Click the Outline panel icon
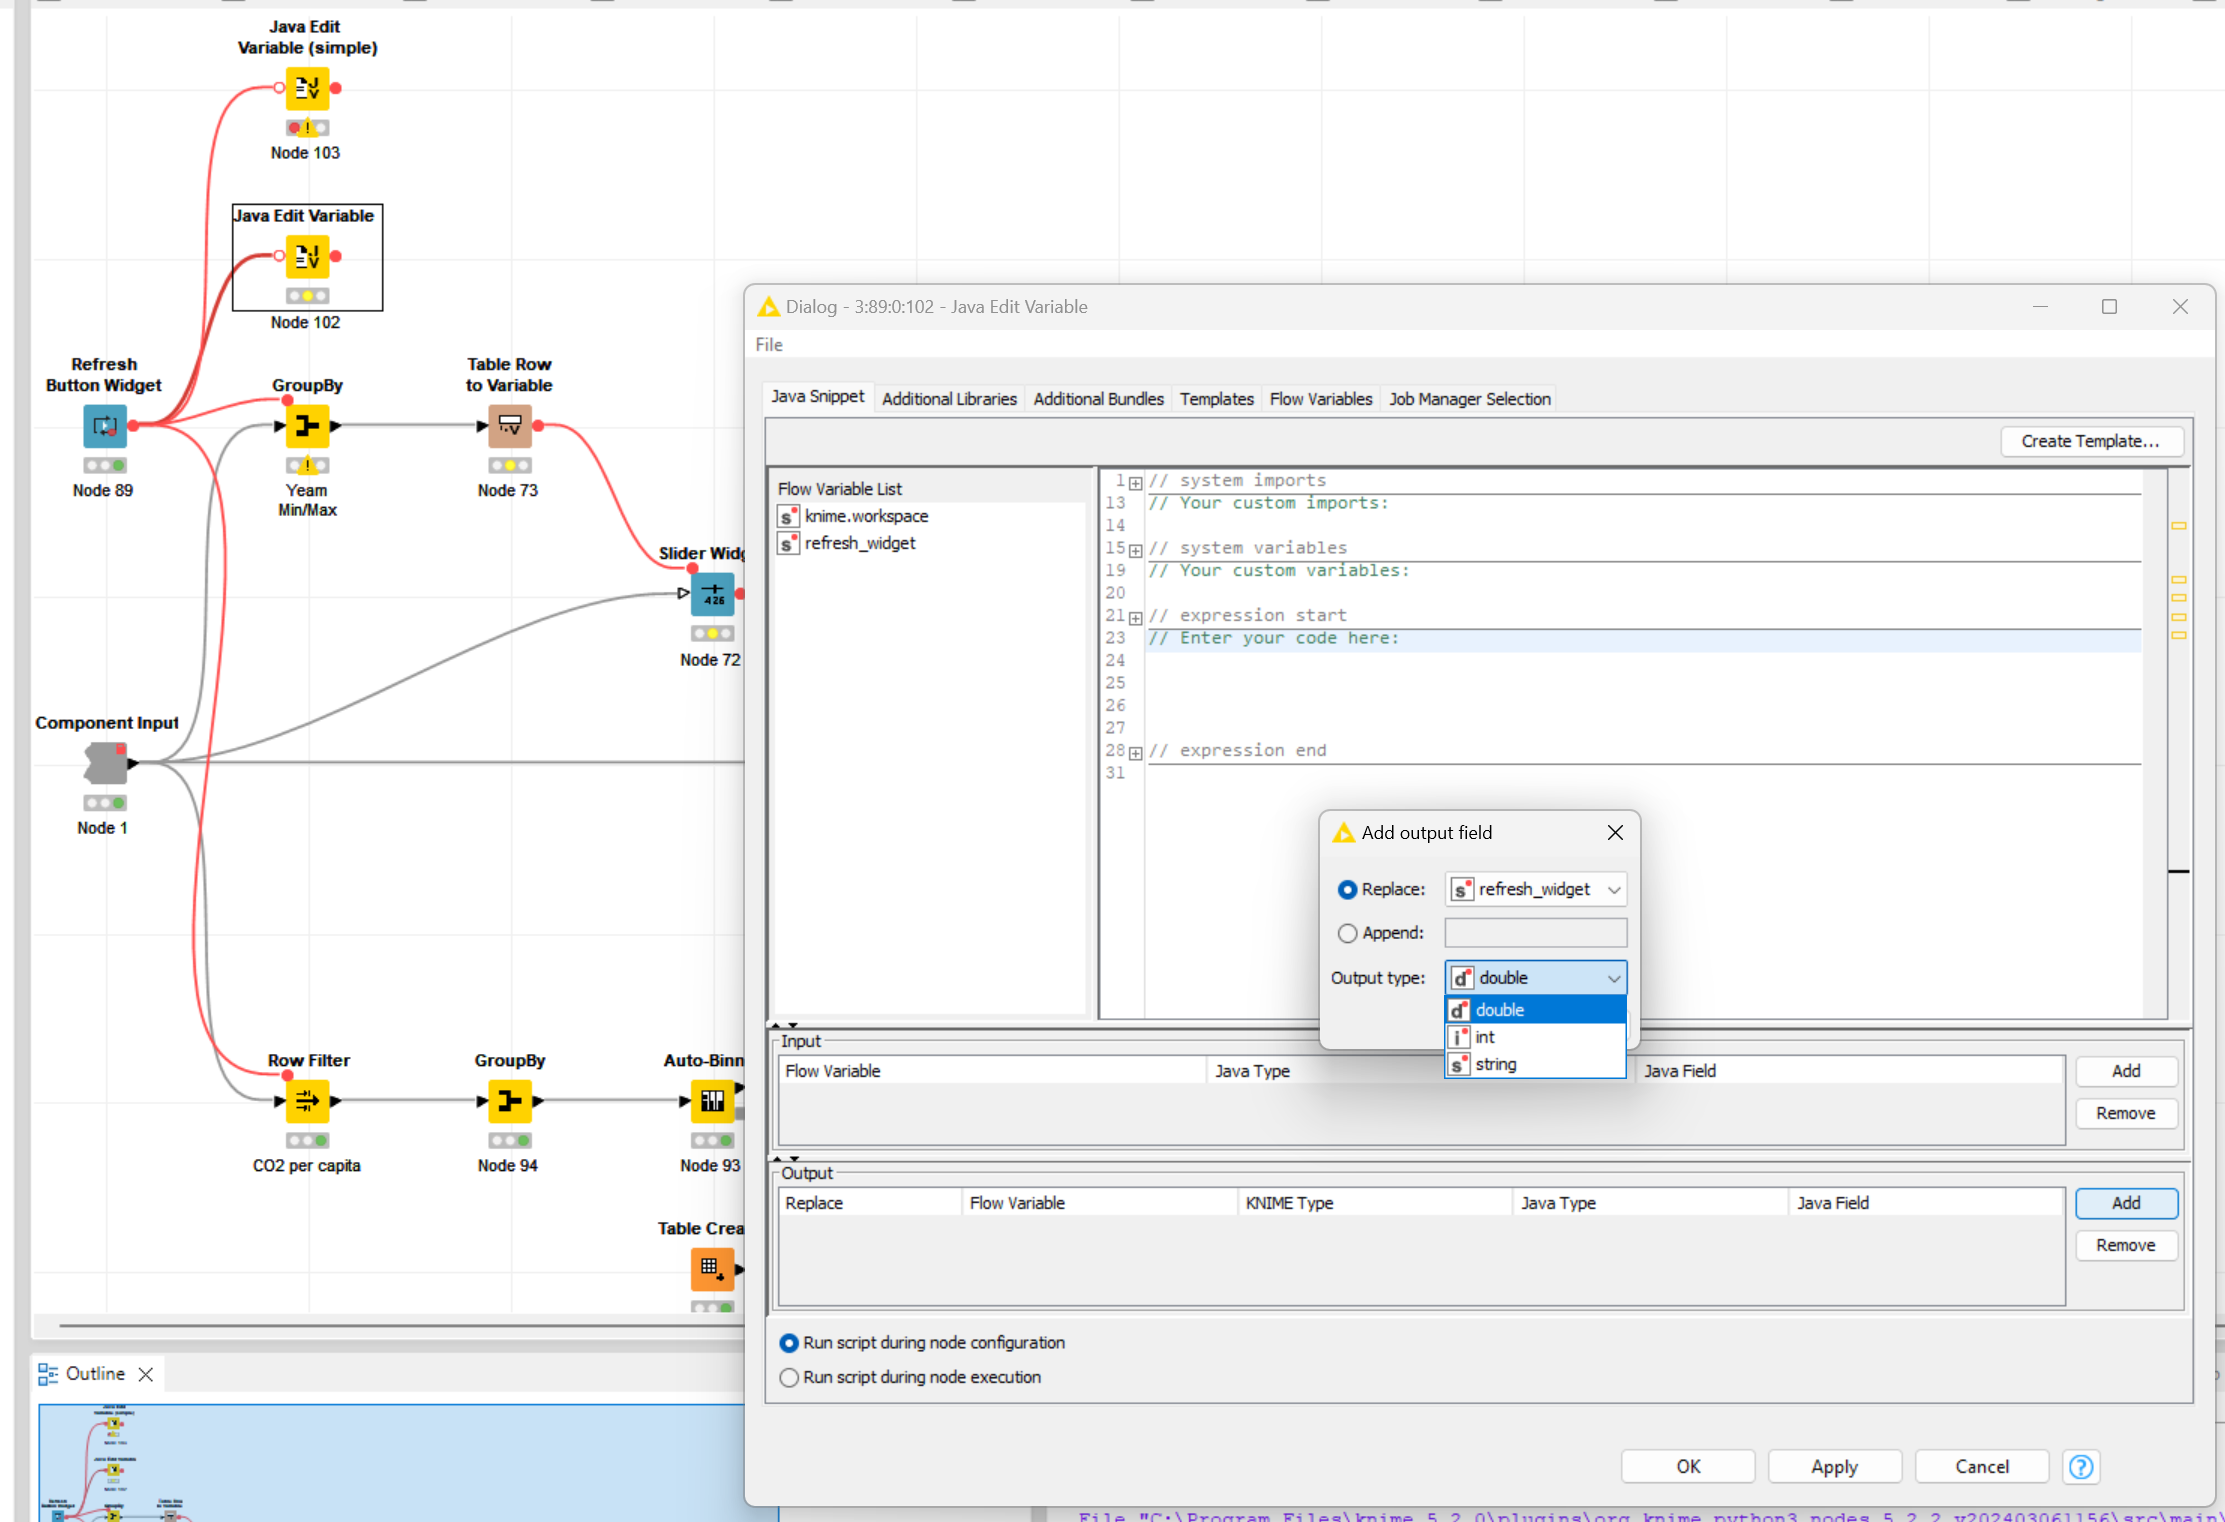 tap(48, 1374)
